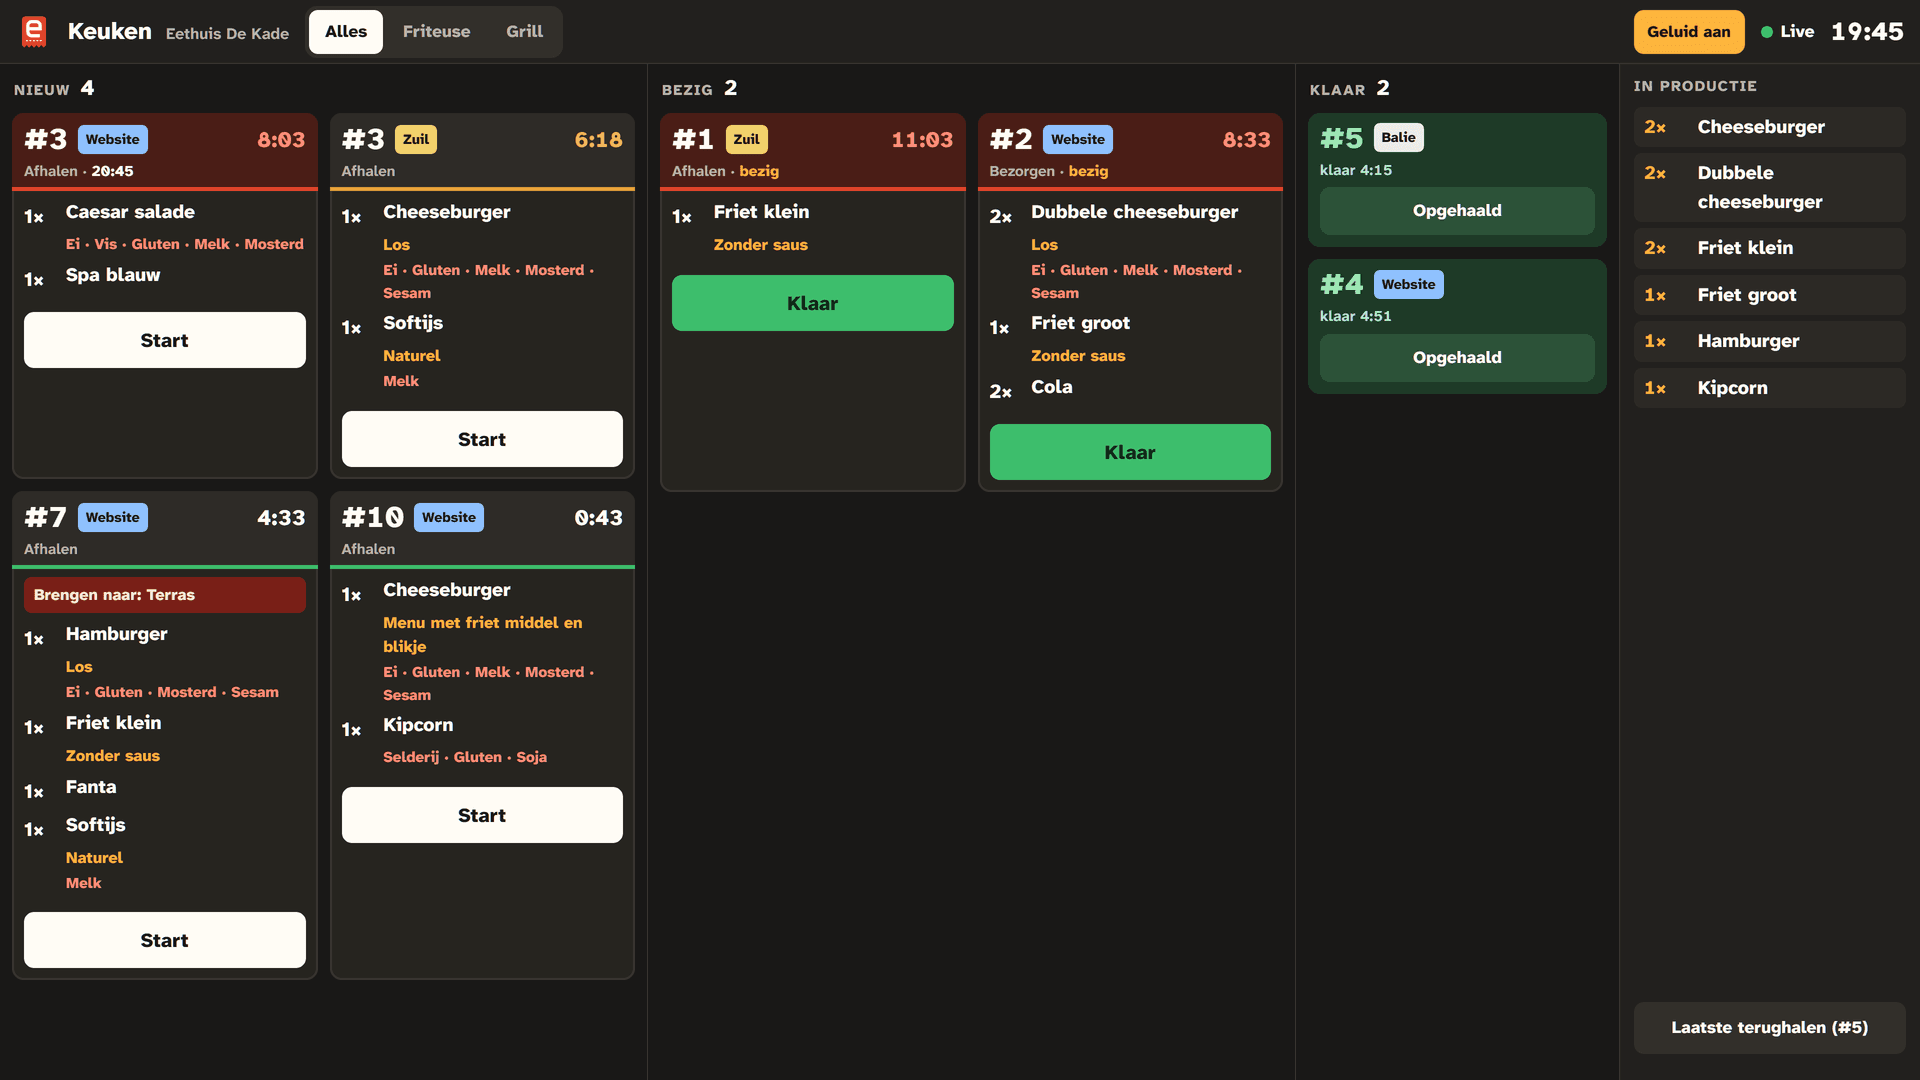Click Website badge on order #2
The image size is (1920, 1080).
(x=1078, y=139)
